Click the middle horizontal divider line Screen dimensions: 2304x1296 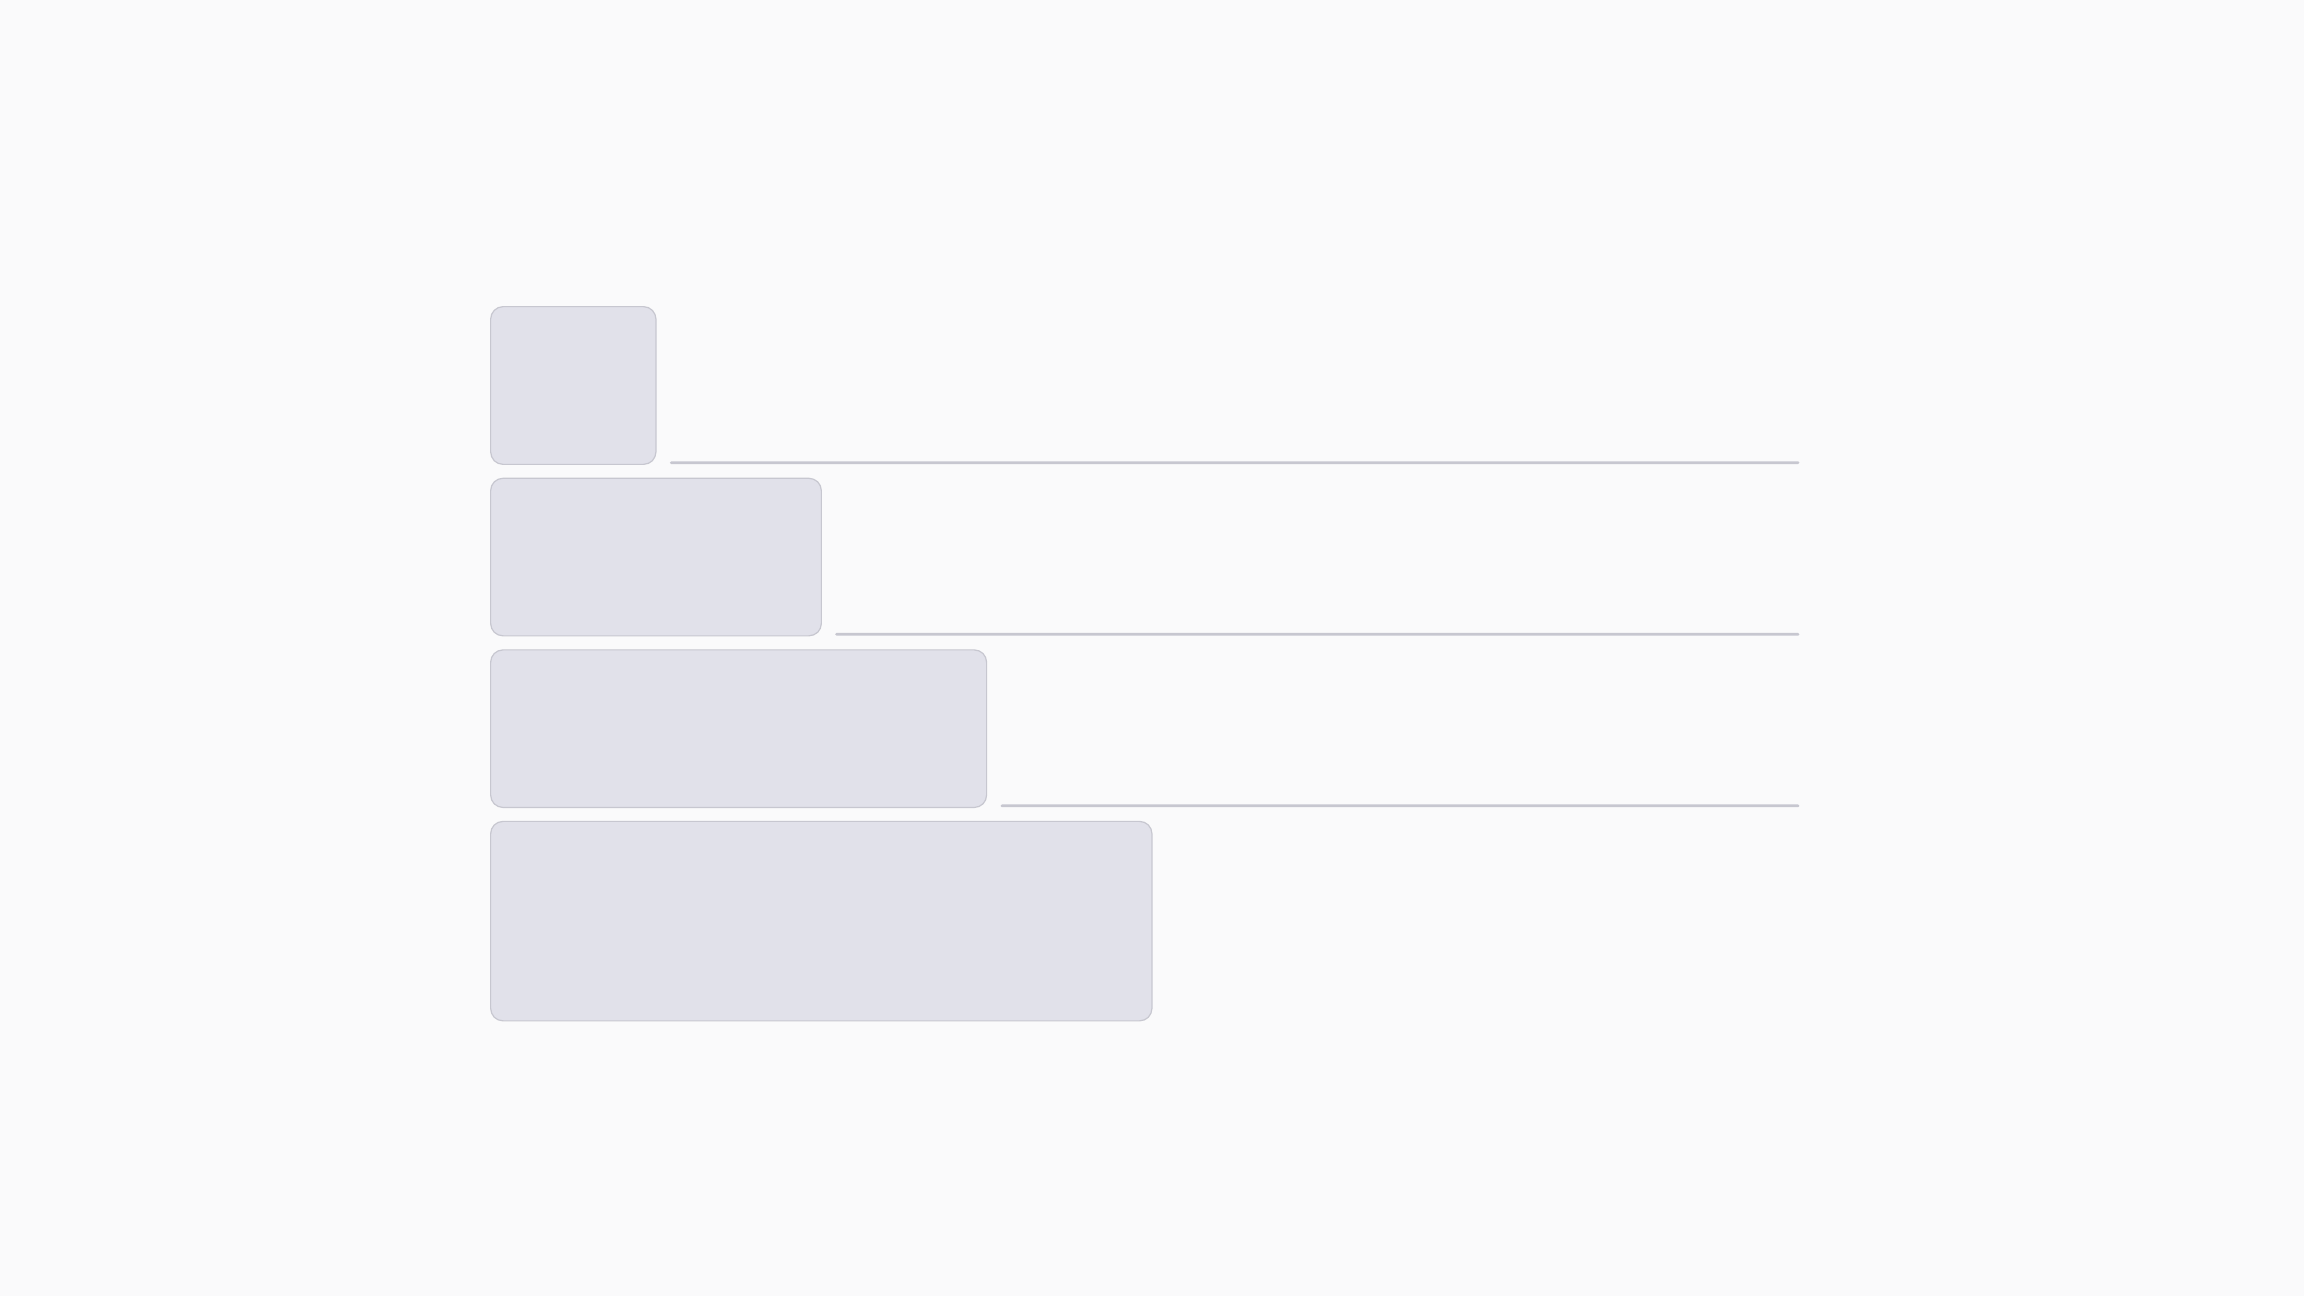point(1316,634)
